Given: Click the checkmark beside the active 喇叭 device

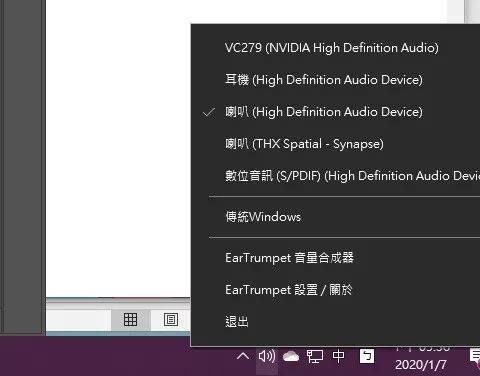Looking at the screenshot, I should [x=209, y=112].
